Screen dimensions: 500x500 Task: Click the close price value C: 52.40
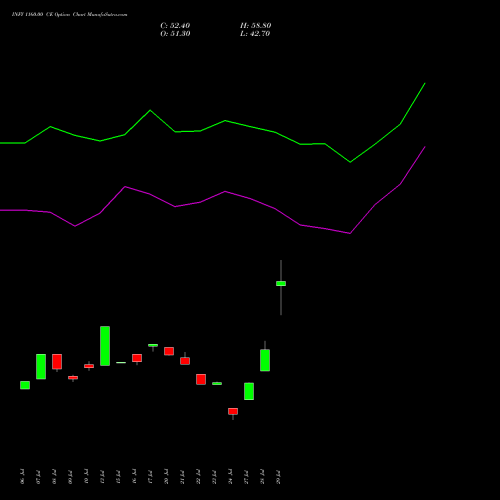click(175, 26)
